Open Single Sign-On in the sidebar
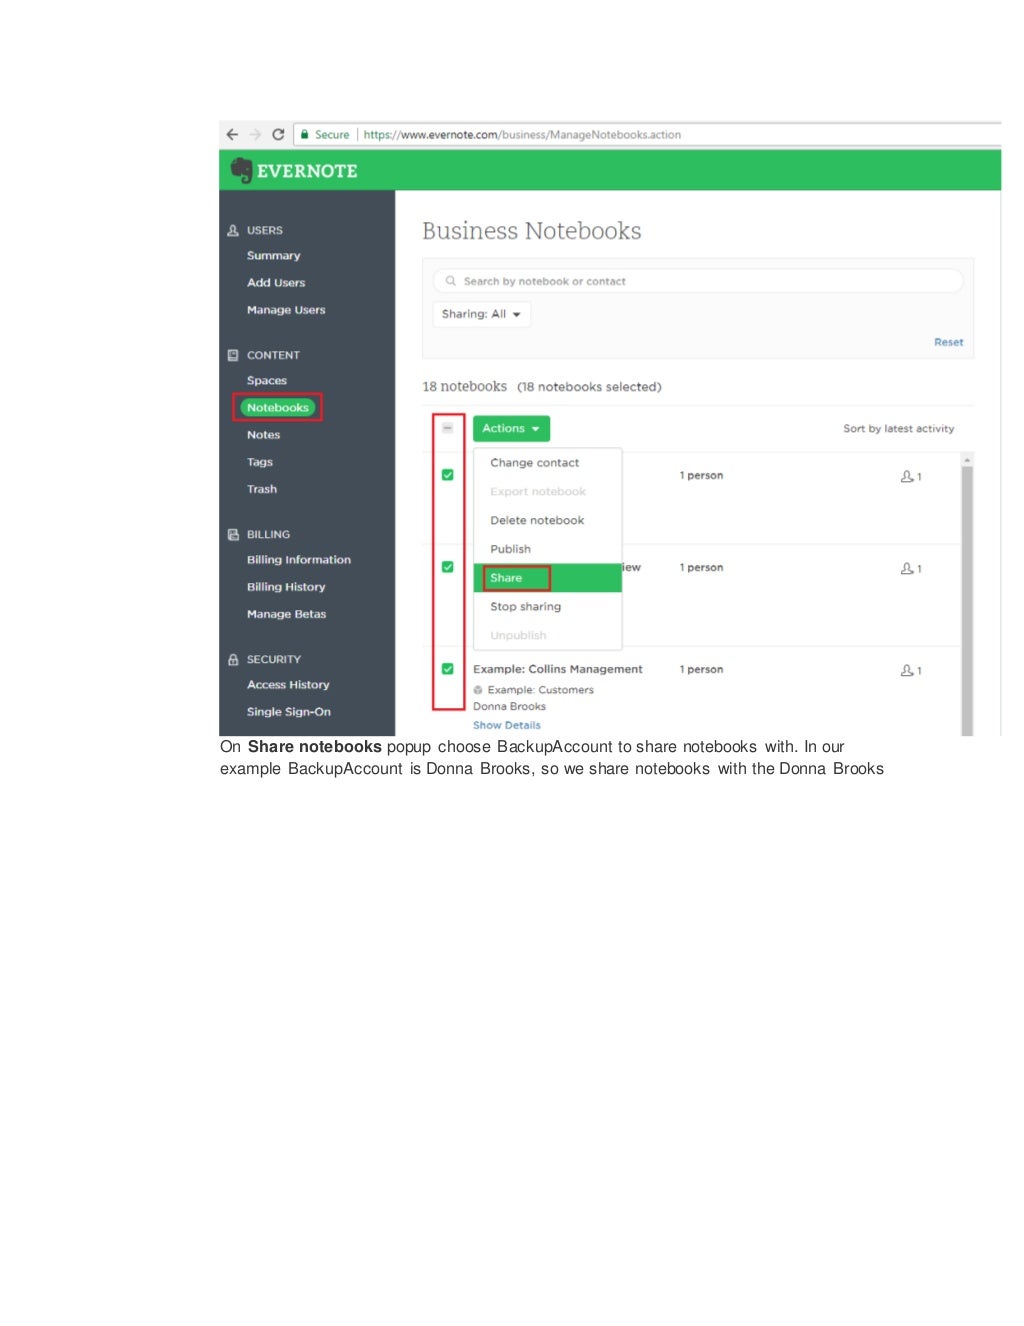This screenshot has height=1326, width=1024. click(x=289, y=712)
